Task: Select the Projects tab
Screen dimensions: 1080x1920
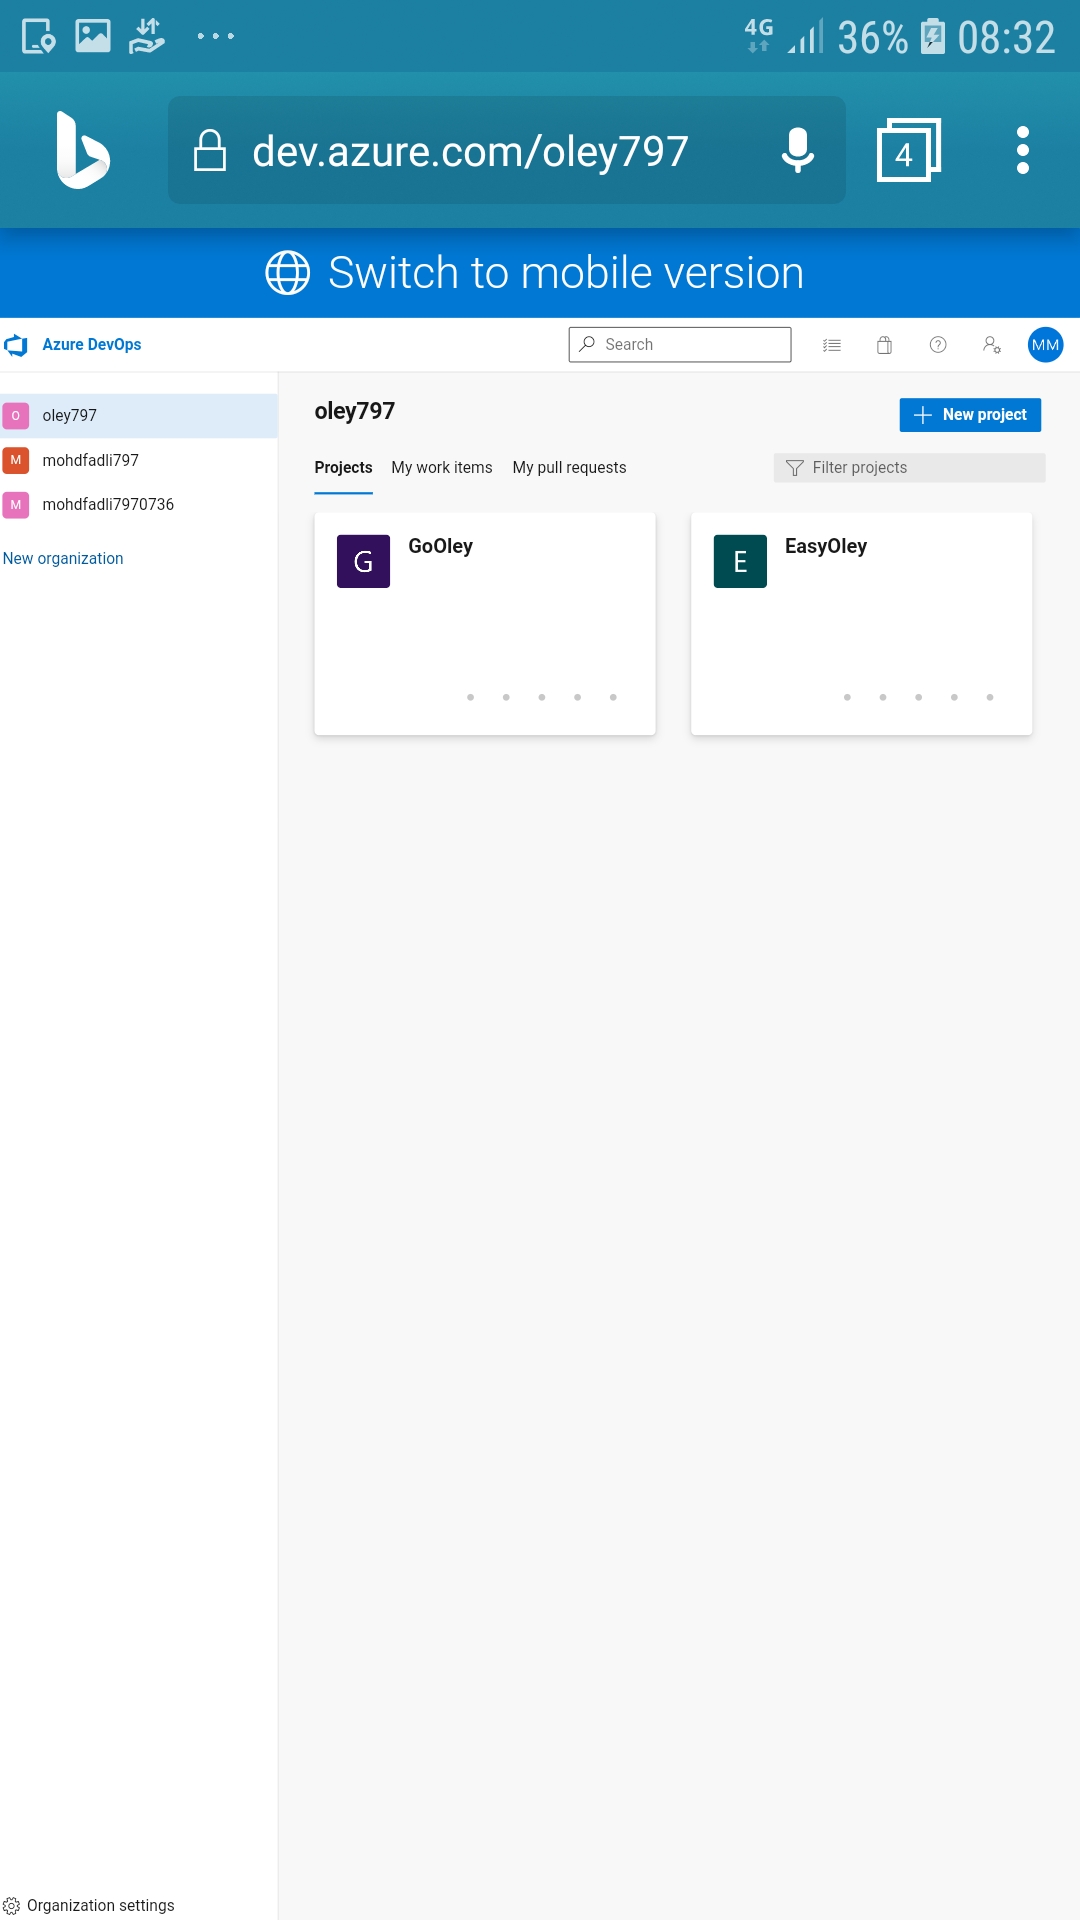Action: 343,468
